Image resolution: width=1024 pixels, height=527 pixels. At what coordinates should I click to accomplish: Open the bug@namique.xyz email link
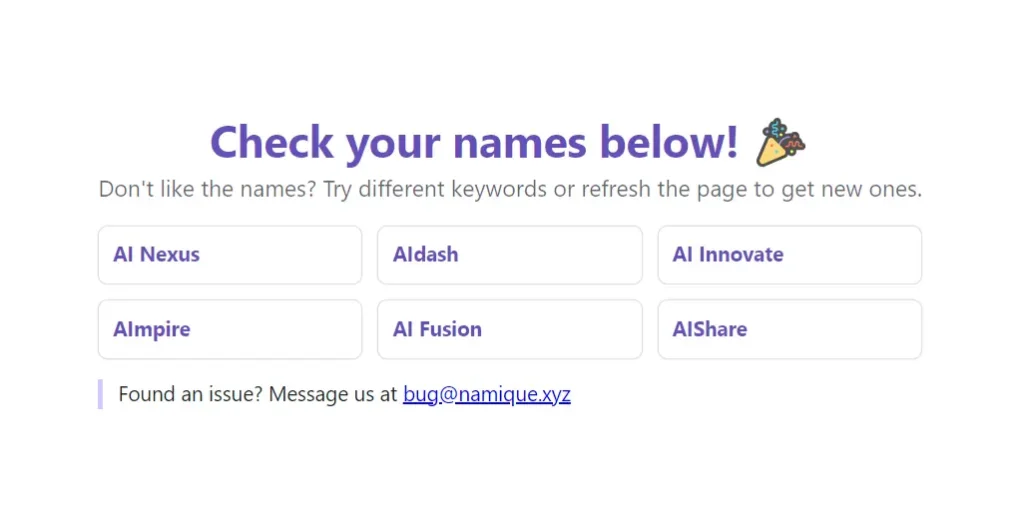[x=486, y=394]
